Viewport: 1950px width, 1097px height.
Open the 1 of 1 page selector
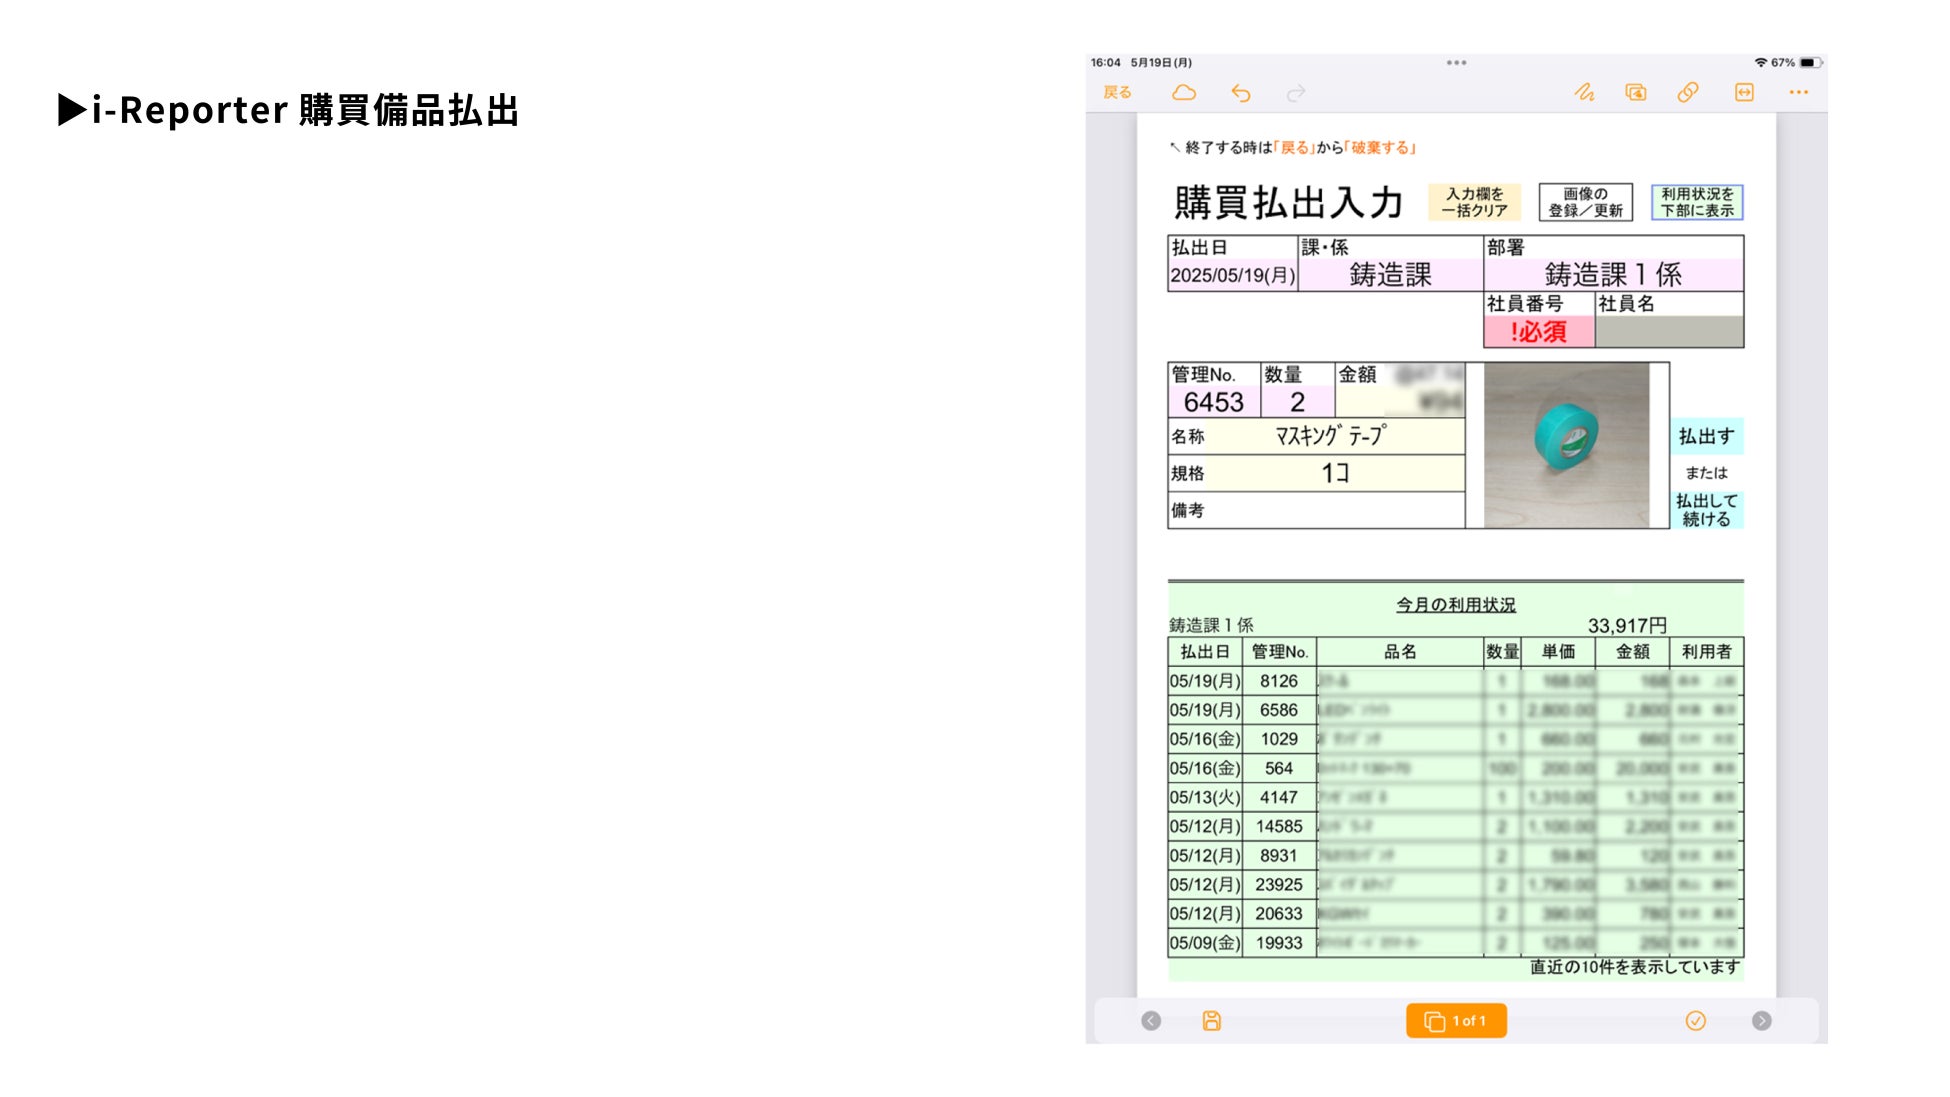click(1456, 1020)
